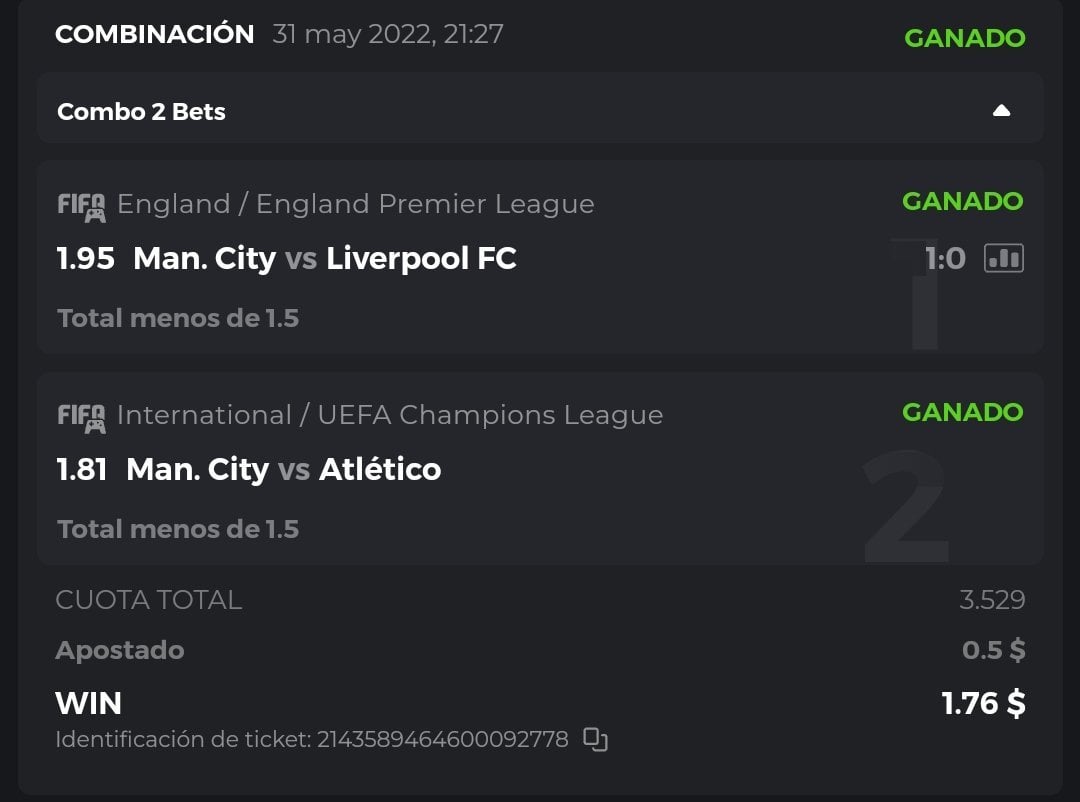Click FIFA gamepad icon for Champions League
Screen dimensions: 1080x802
click(x=81, y=417)
